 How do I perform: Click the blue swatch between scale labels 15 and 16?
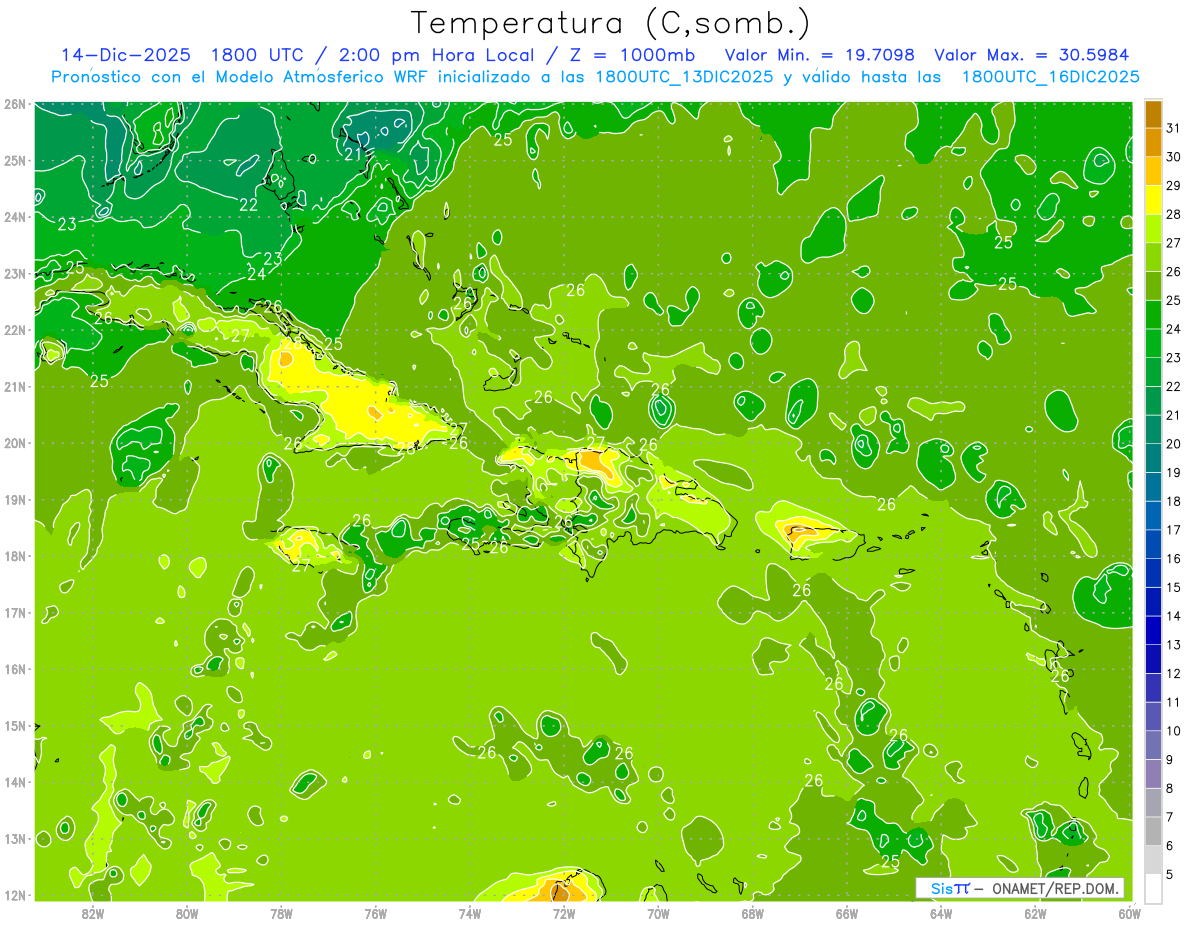pos(1153,573)
